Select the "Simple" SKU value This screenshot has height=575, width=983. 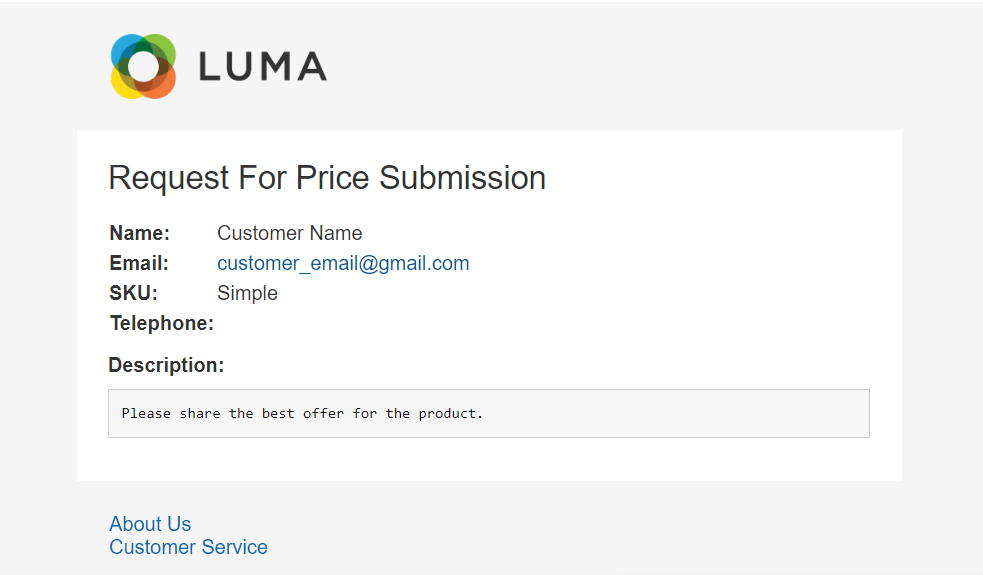[247, 293]
